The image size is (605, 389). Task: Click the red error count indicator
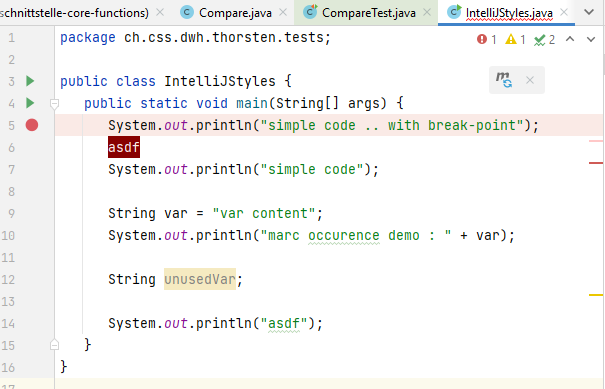coord(486,39)
